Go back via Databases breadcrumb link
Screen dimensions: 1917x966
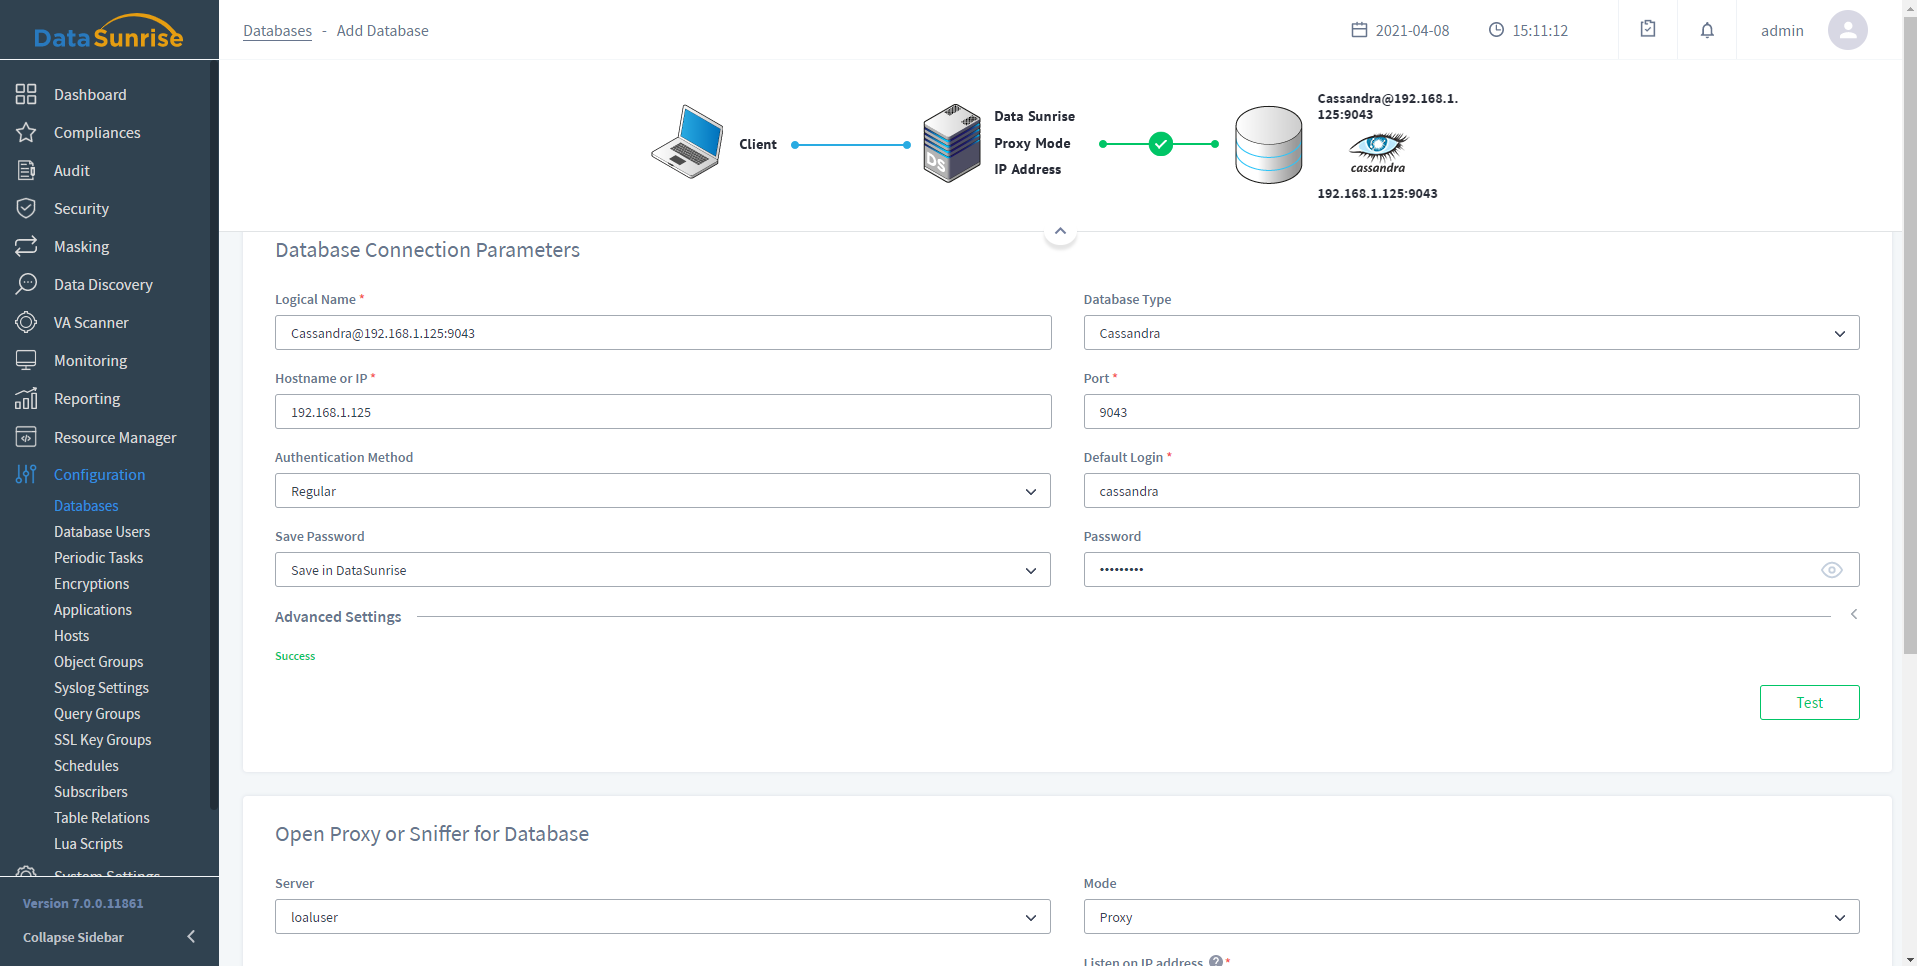pyautogui.click(x=277, y=31)
